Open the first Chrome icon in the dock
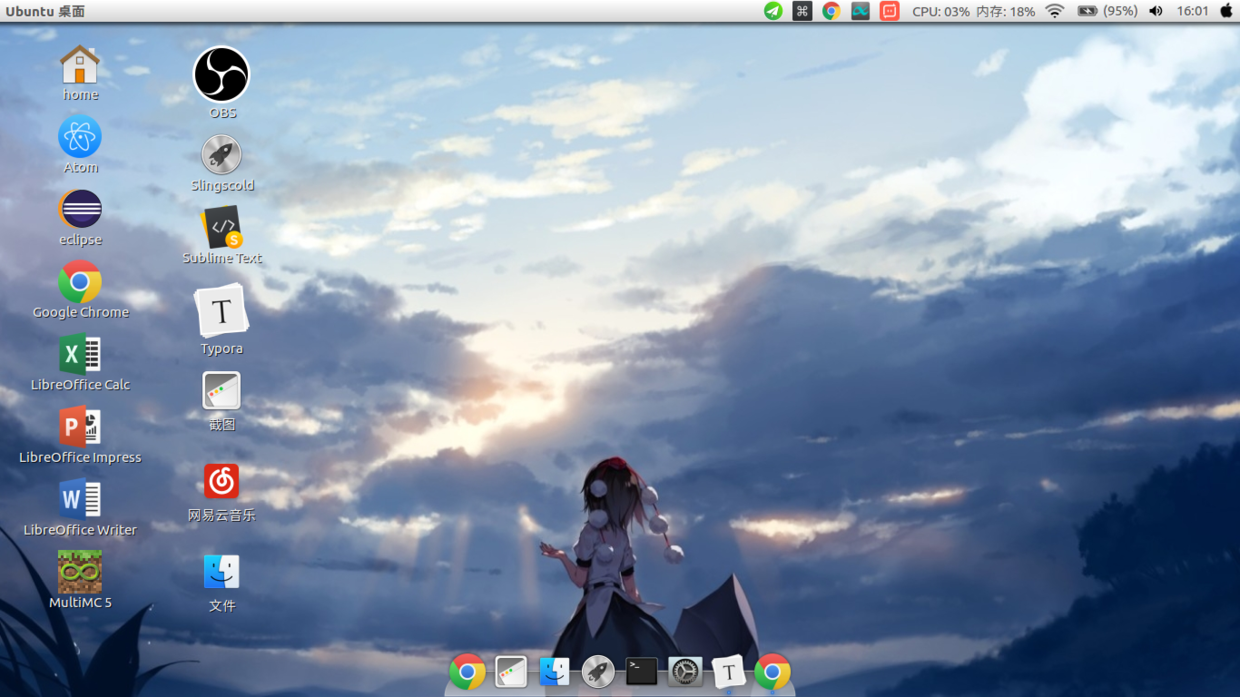1240x697 pixels. click(467, 672)
